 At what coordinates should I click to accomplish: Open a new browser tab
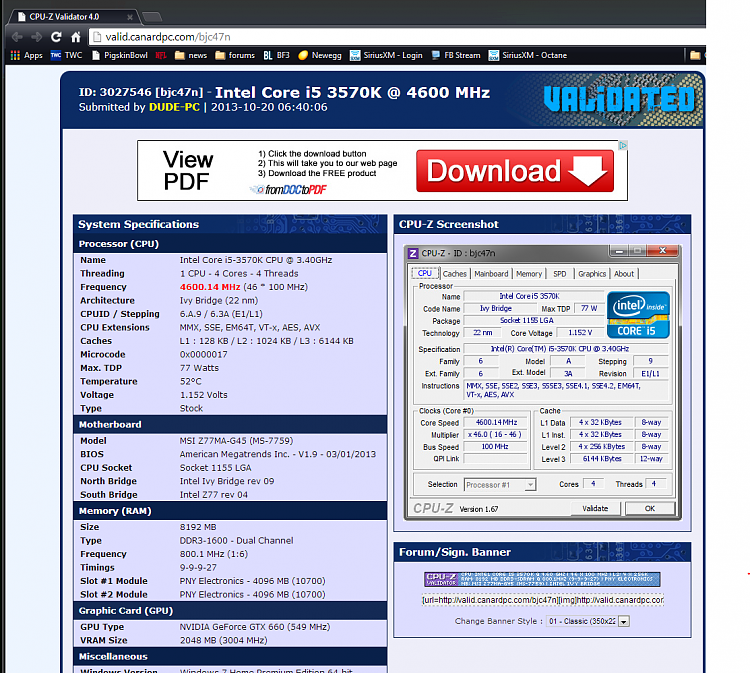[x=152, y=17]
